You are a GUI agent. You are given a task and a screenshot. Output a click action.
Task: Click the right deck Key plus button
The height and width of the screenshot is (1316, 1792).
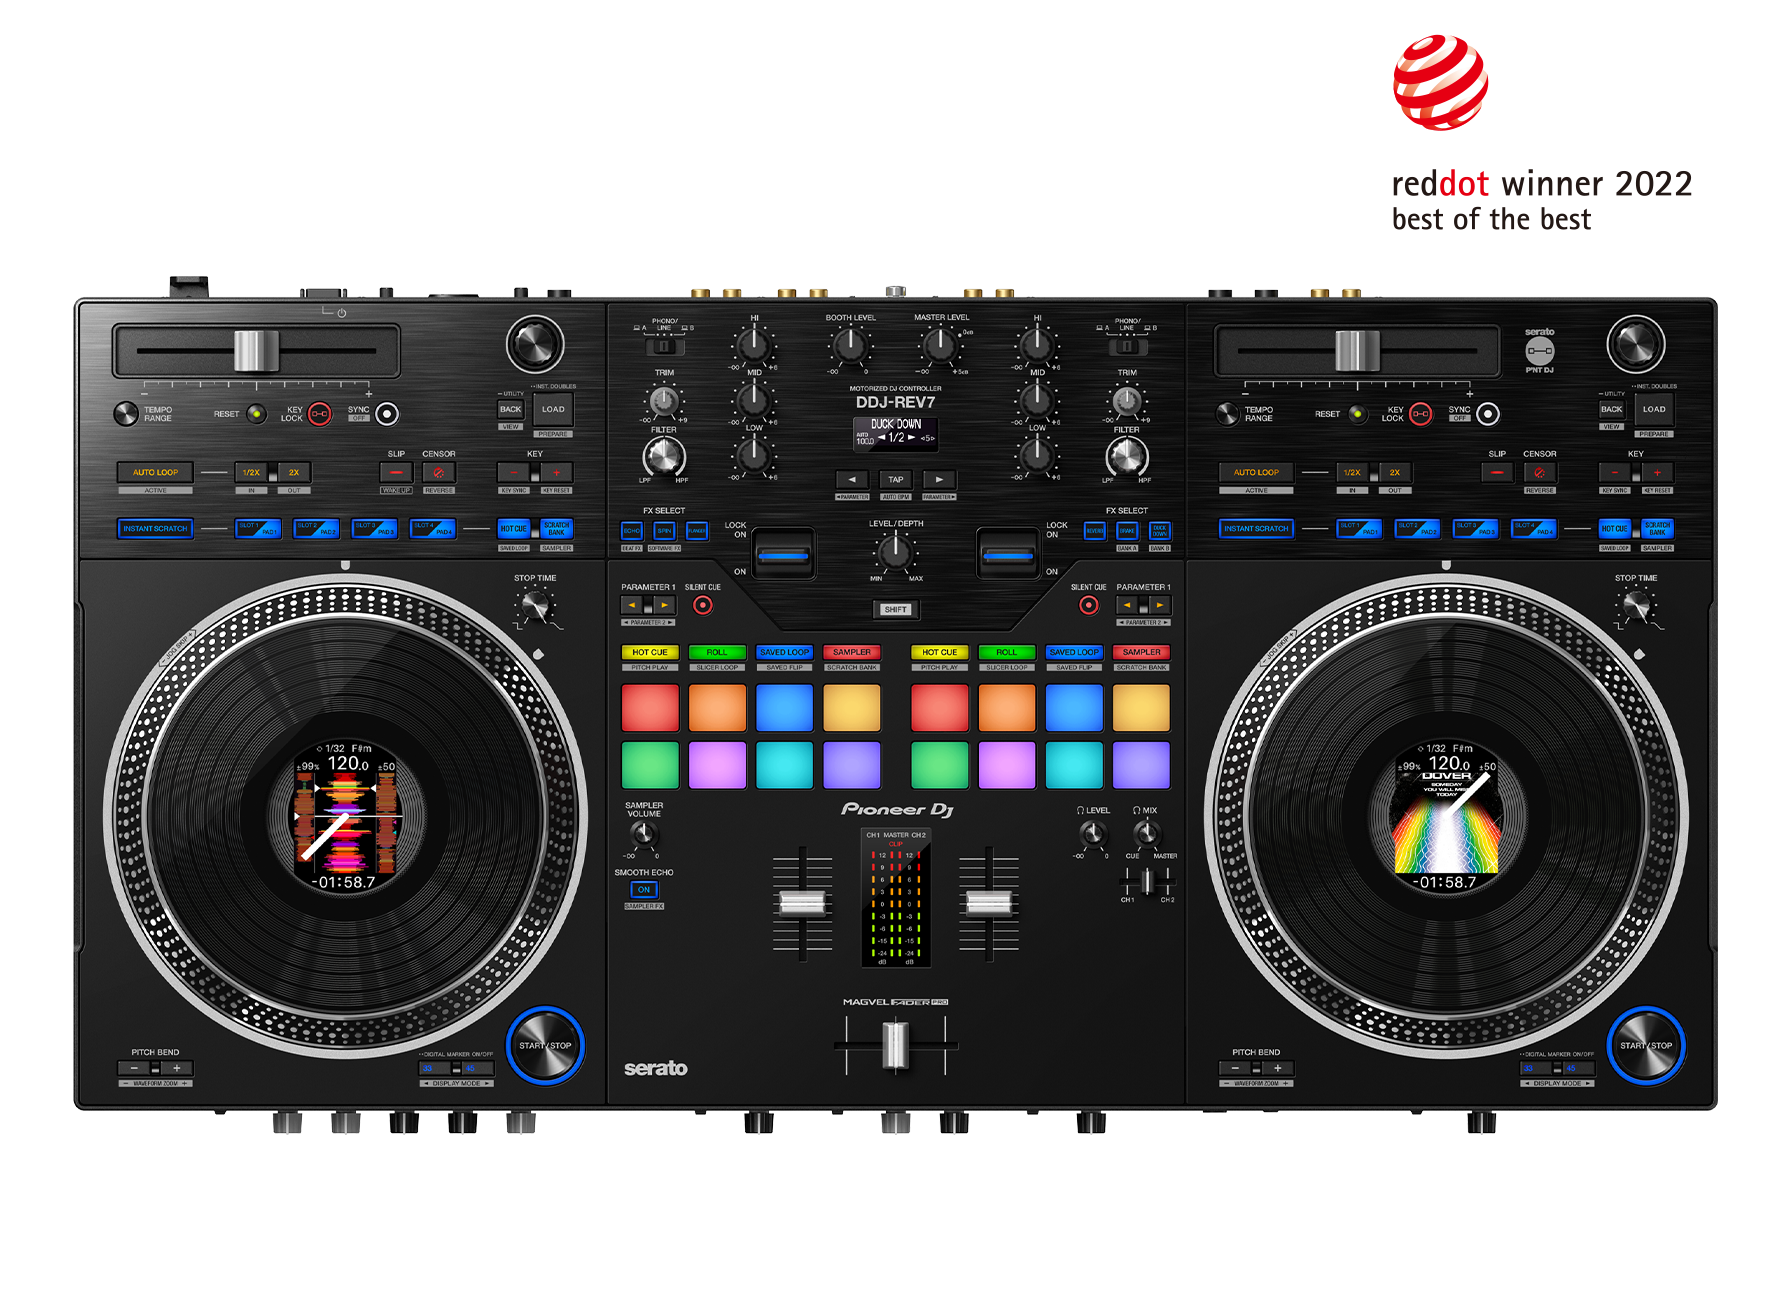click(1657, 472)
